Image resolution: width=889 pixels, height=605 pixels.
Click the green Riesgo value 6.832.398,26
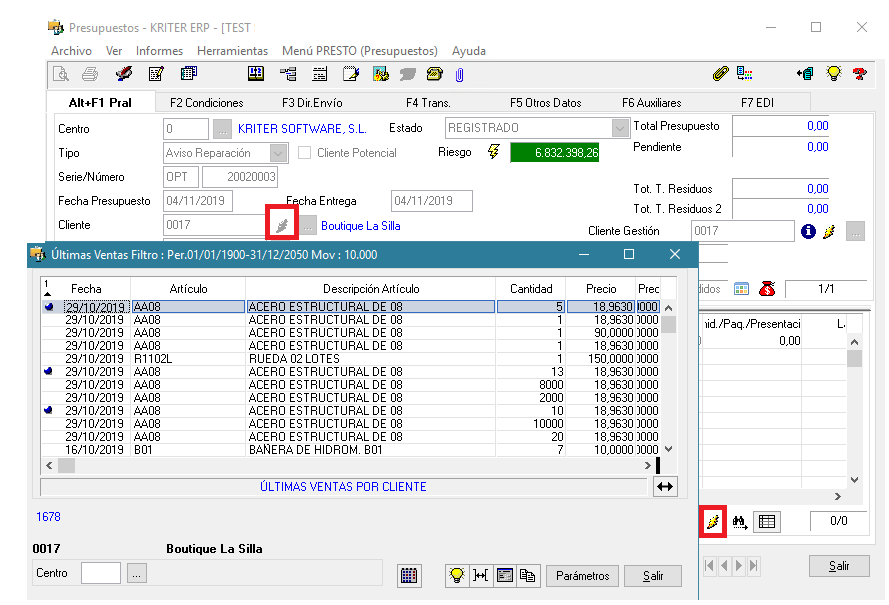(x=554, y=153)
